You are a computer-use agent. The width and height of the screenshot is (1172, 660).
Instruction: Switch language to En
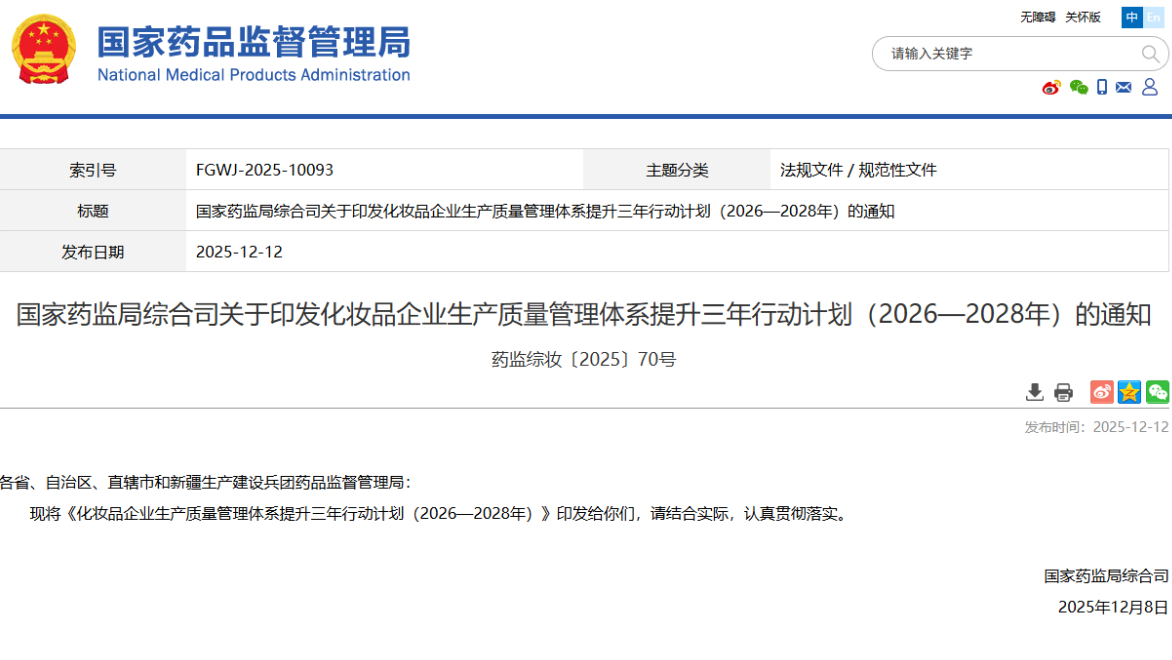(1154, 17)
